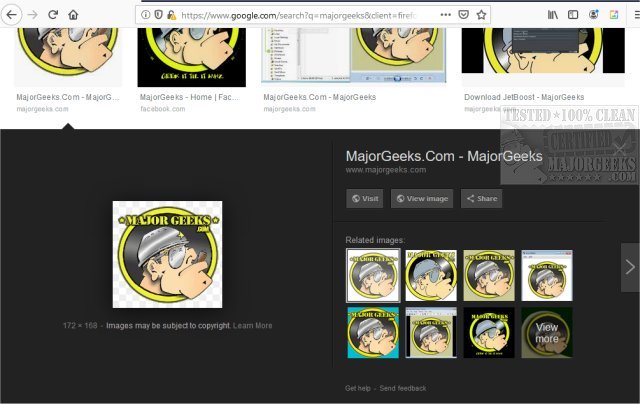Open tracking protection shield icon
640x404 pixels.
[158, 15]
